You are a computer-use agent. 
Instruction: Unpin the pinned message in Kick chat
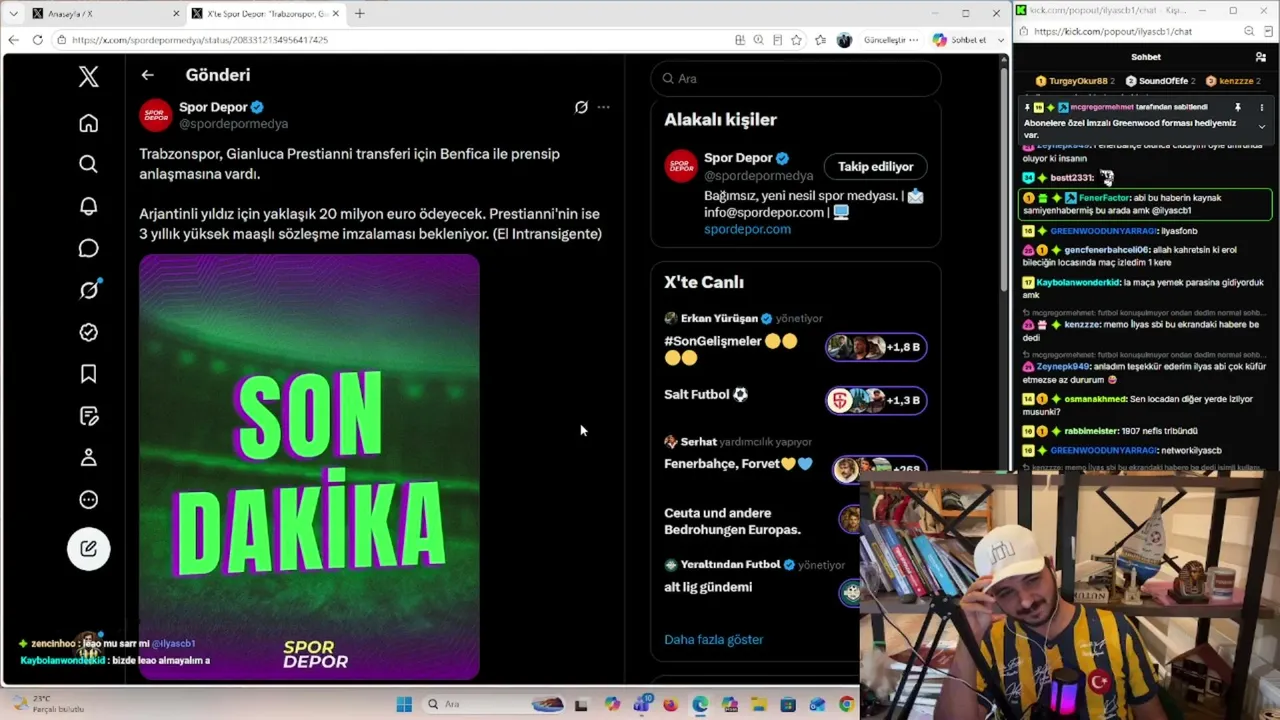click(x=1238, y=107)
